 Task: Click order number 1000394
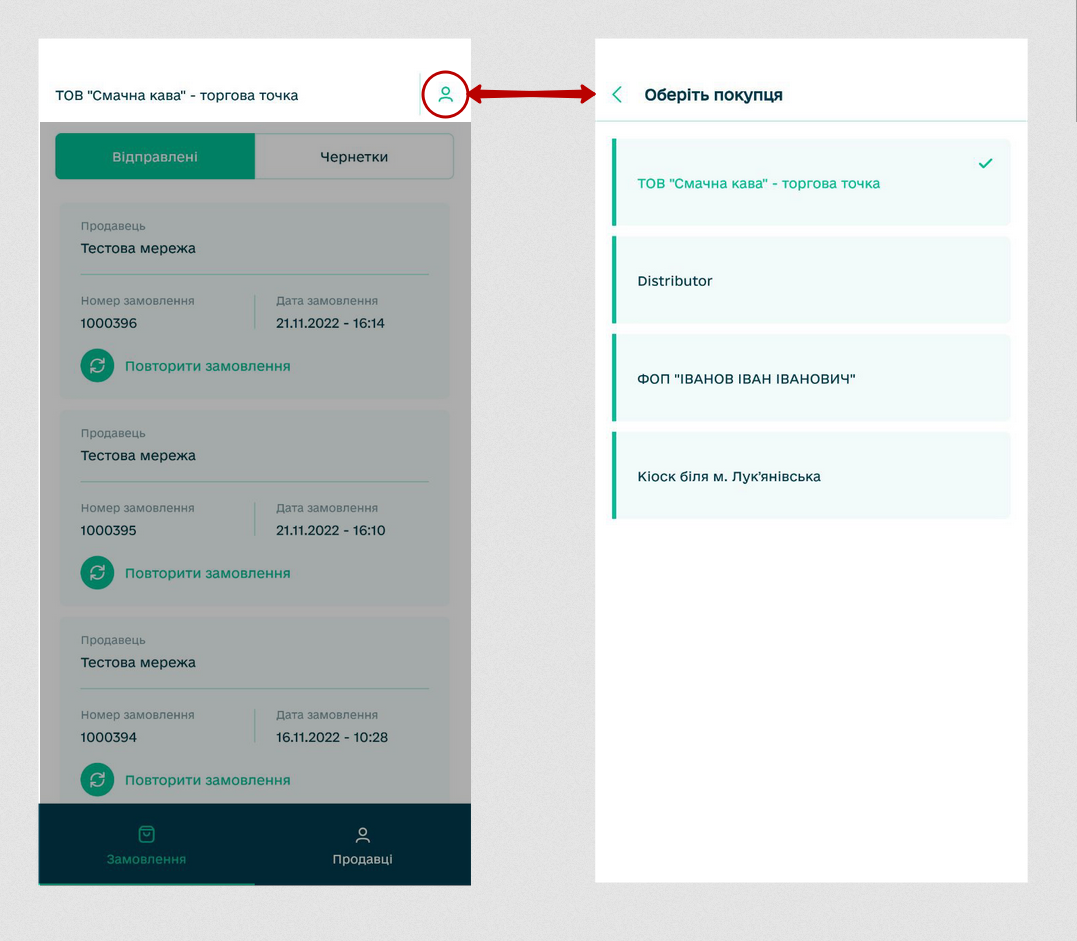tap(109, 737)
